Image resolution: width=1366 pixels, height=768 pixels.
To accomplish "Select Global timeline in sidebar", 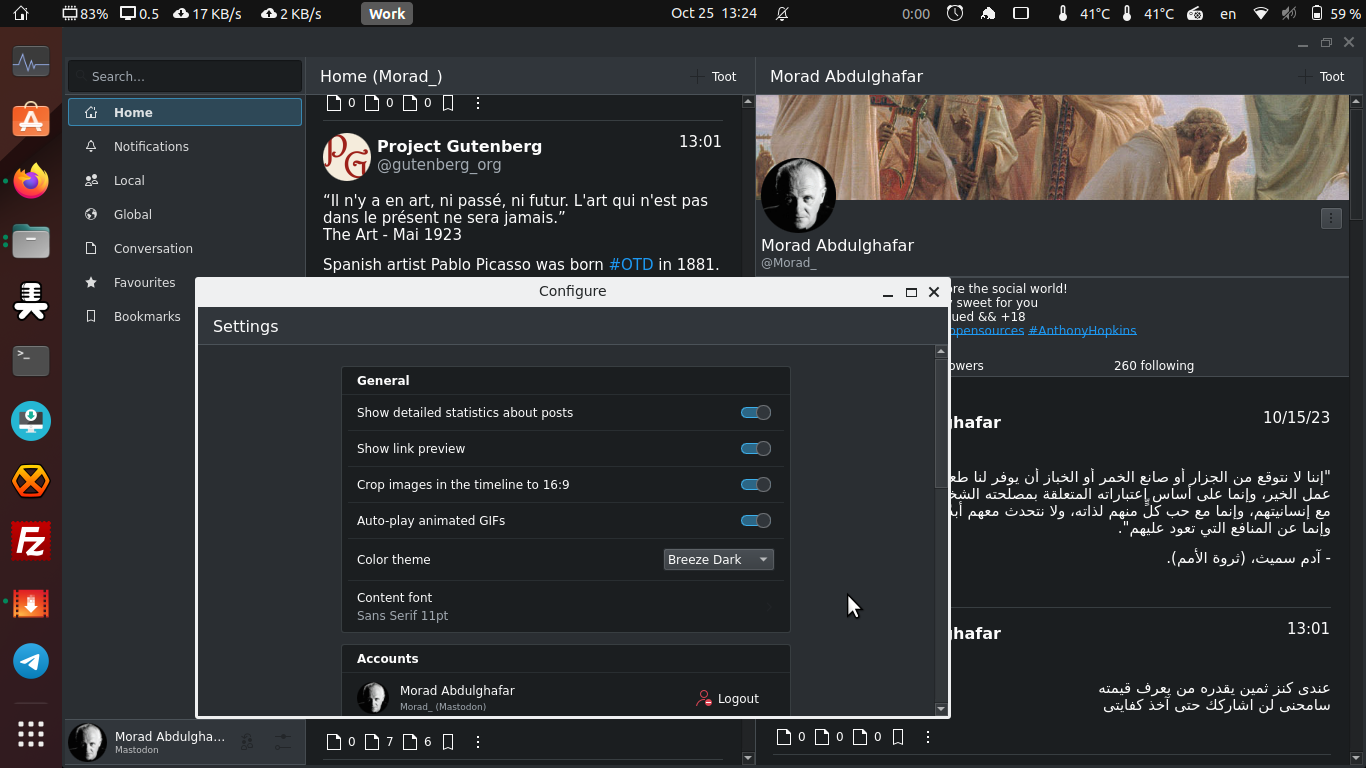I will [185, 214].
